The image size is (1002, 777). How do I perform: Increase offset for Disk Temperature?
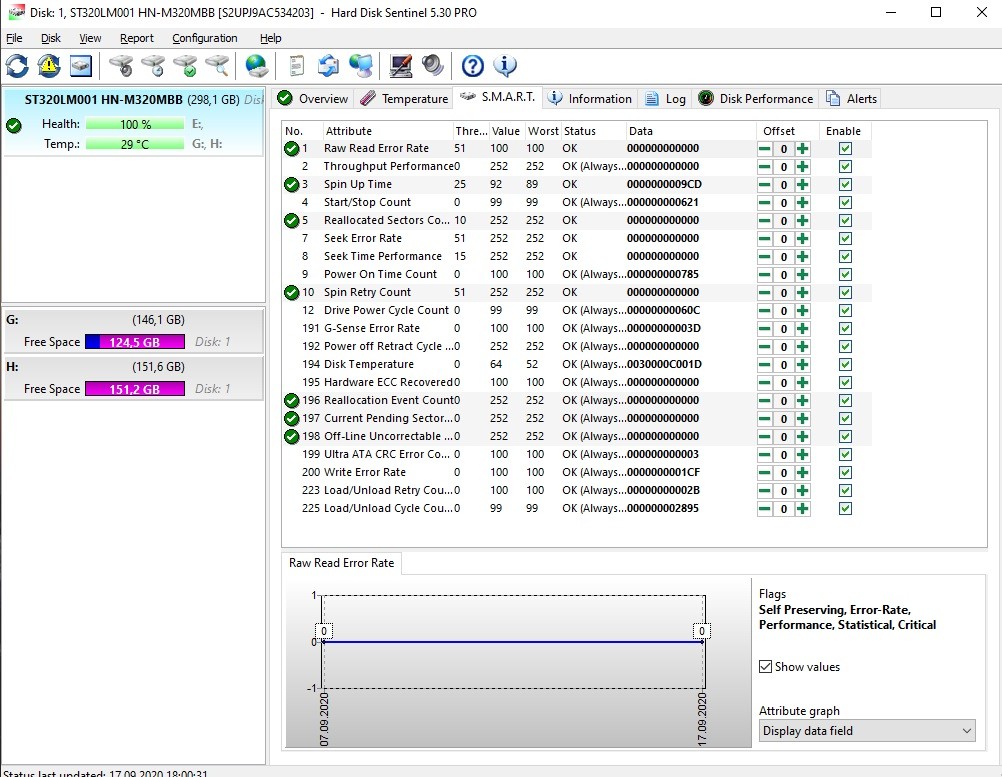(x=803, y=365)
